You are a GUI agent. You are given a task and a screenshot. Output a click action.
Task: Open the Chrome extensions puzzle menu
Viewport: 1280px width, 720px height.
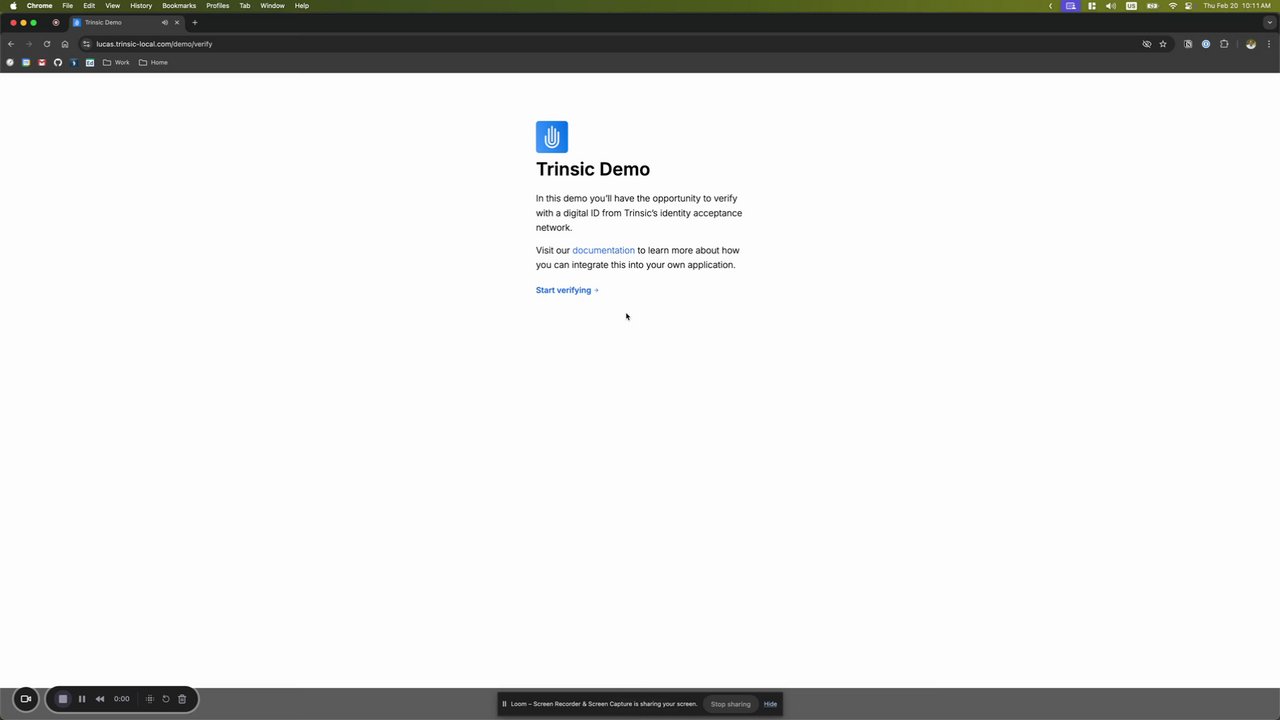pyautogui.click(x=1224, y=44)
